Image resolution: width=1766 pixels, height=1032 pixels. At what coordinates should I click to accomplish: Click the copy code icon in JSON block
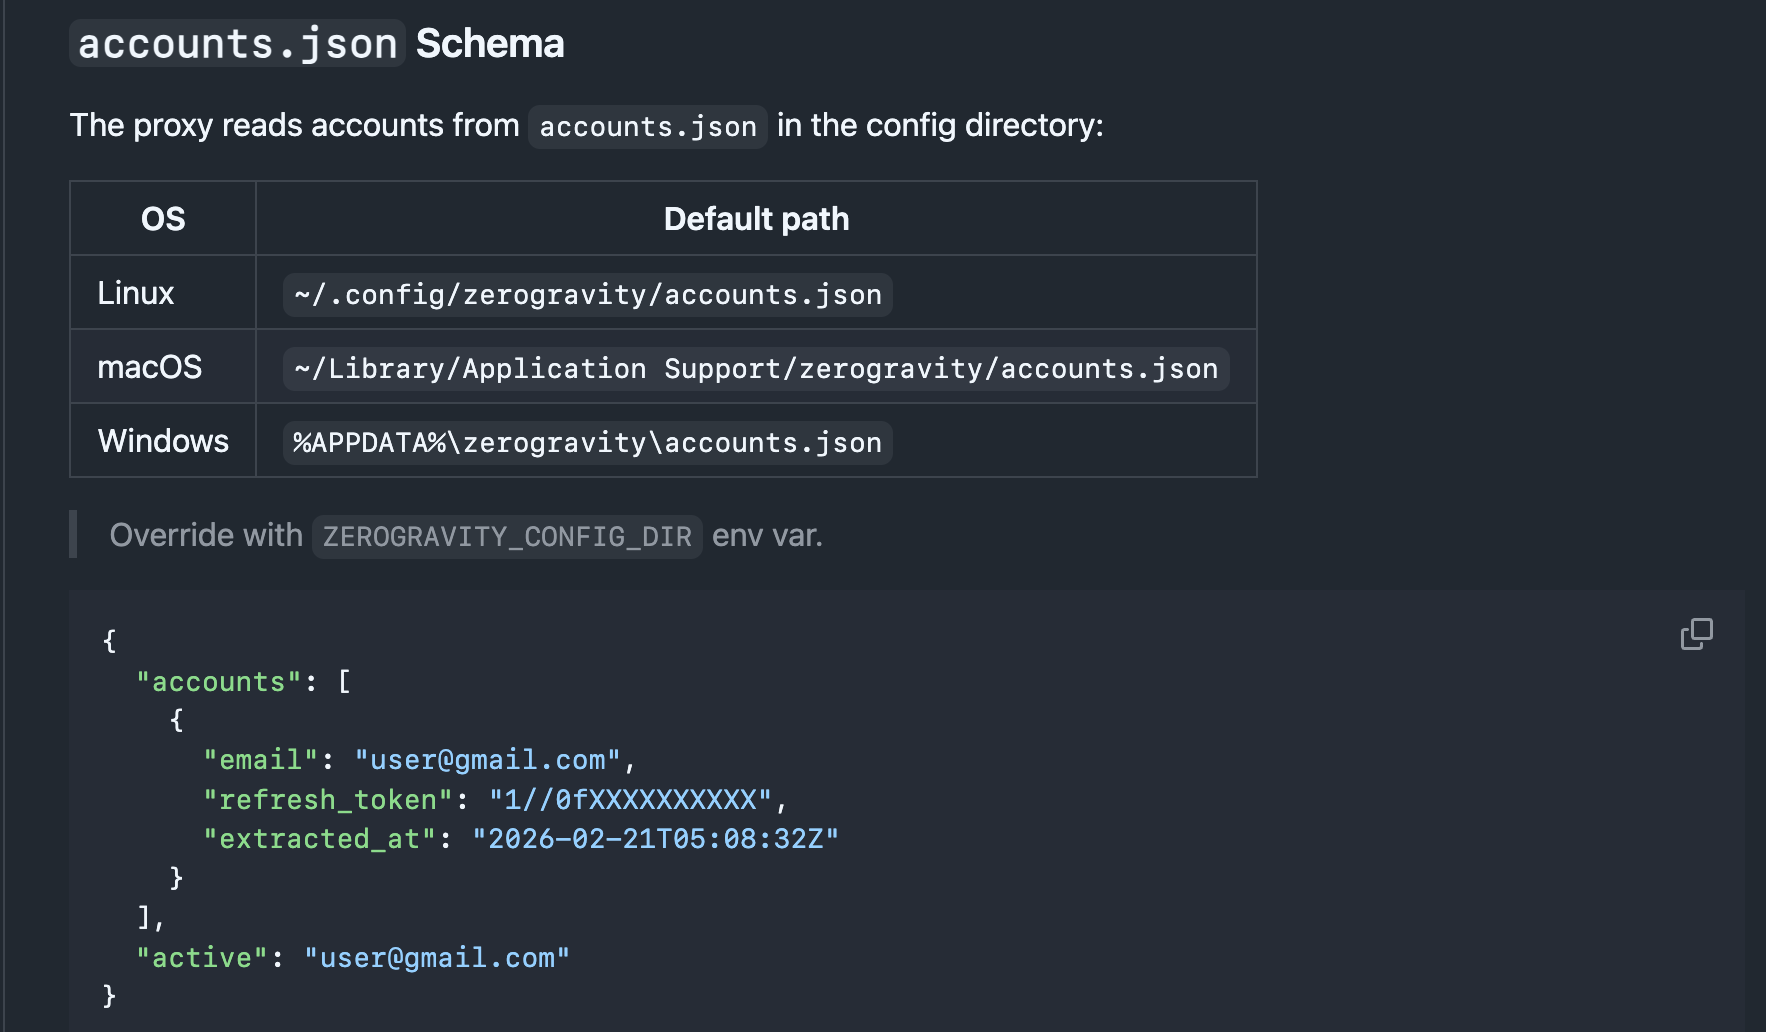(x=1696, y=634)
